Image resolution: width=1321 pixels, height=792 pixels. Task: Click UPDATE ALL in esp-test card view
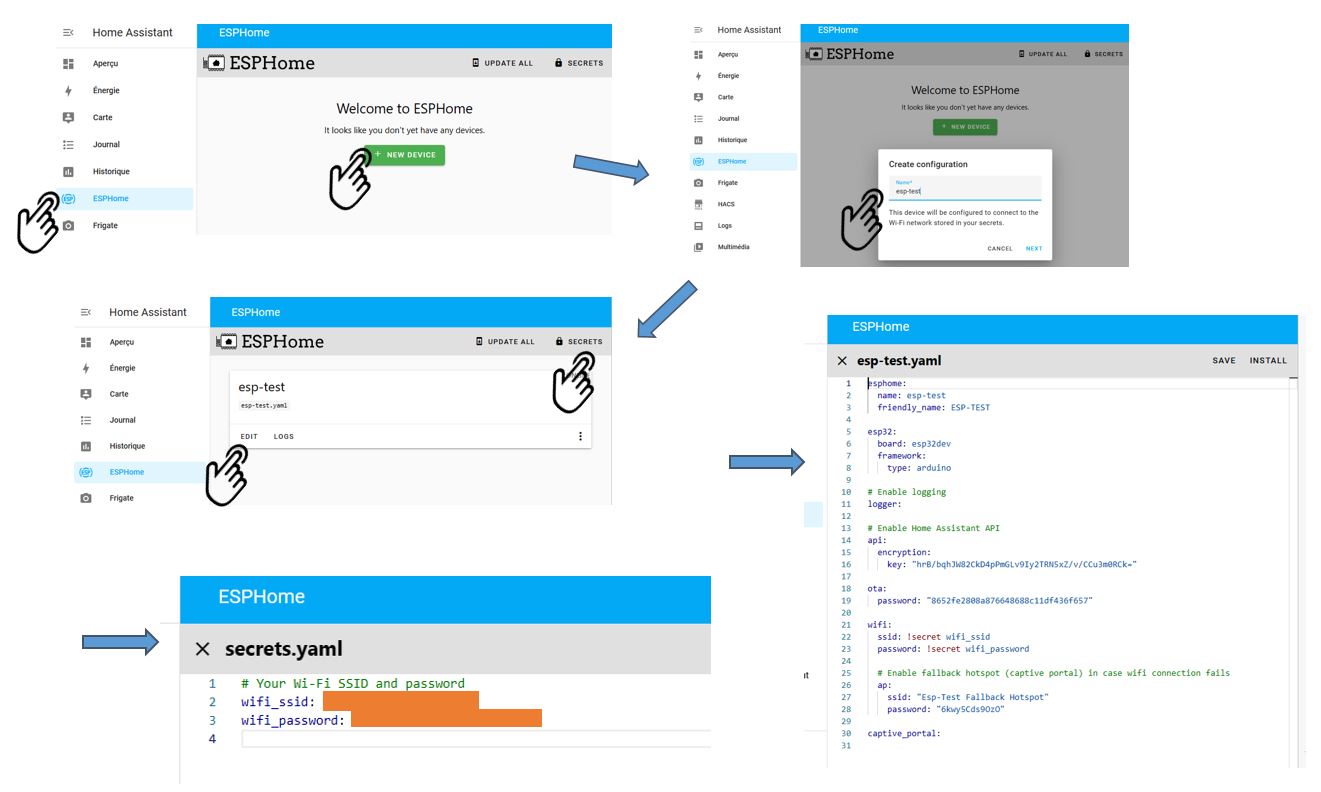click(x=505, y=342)
